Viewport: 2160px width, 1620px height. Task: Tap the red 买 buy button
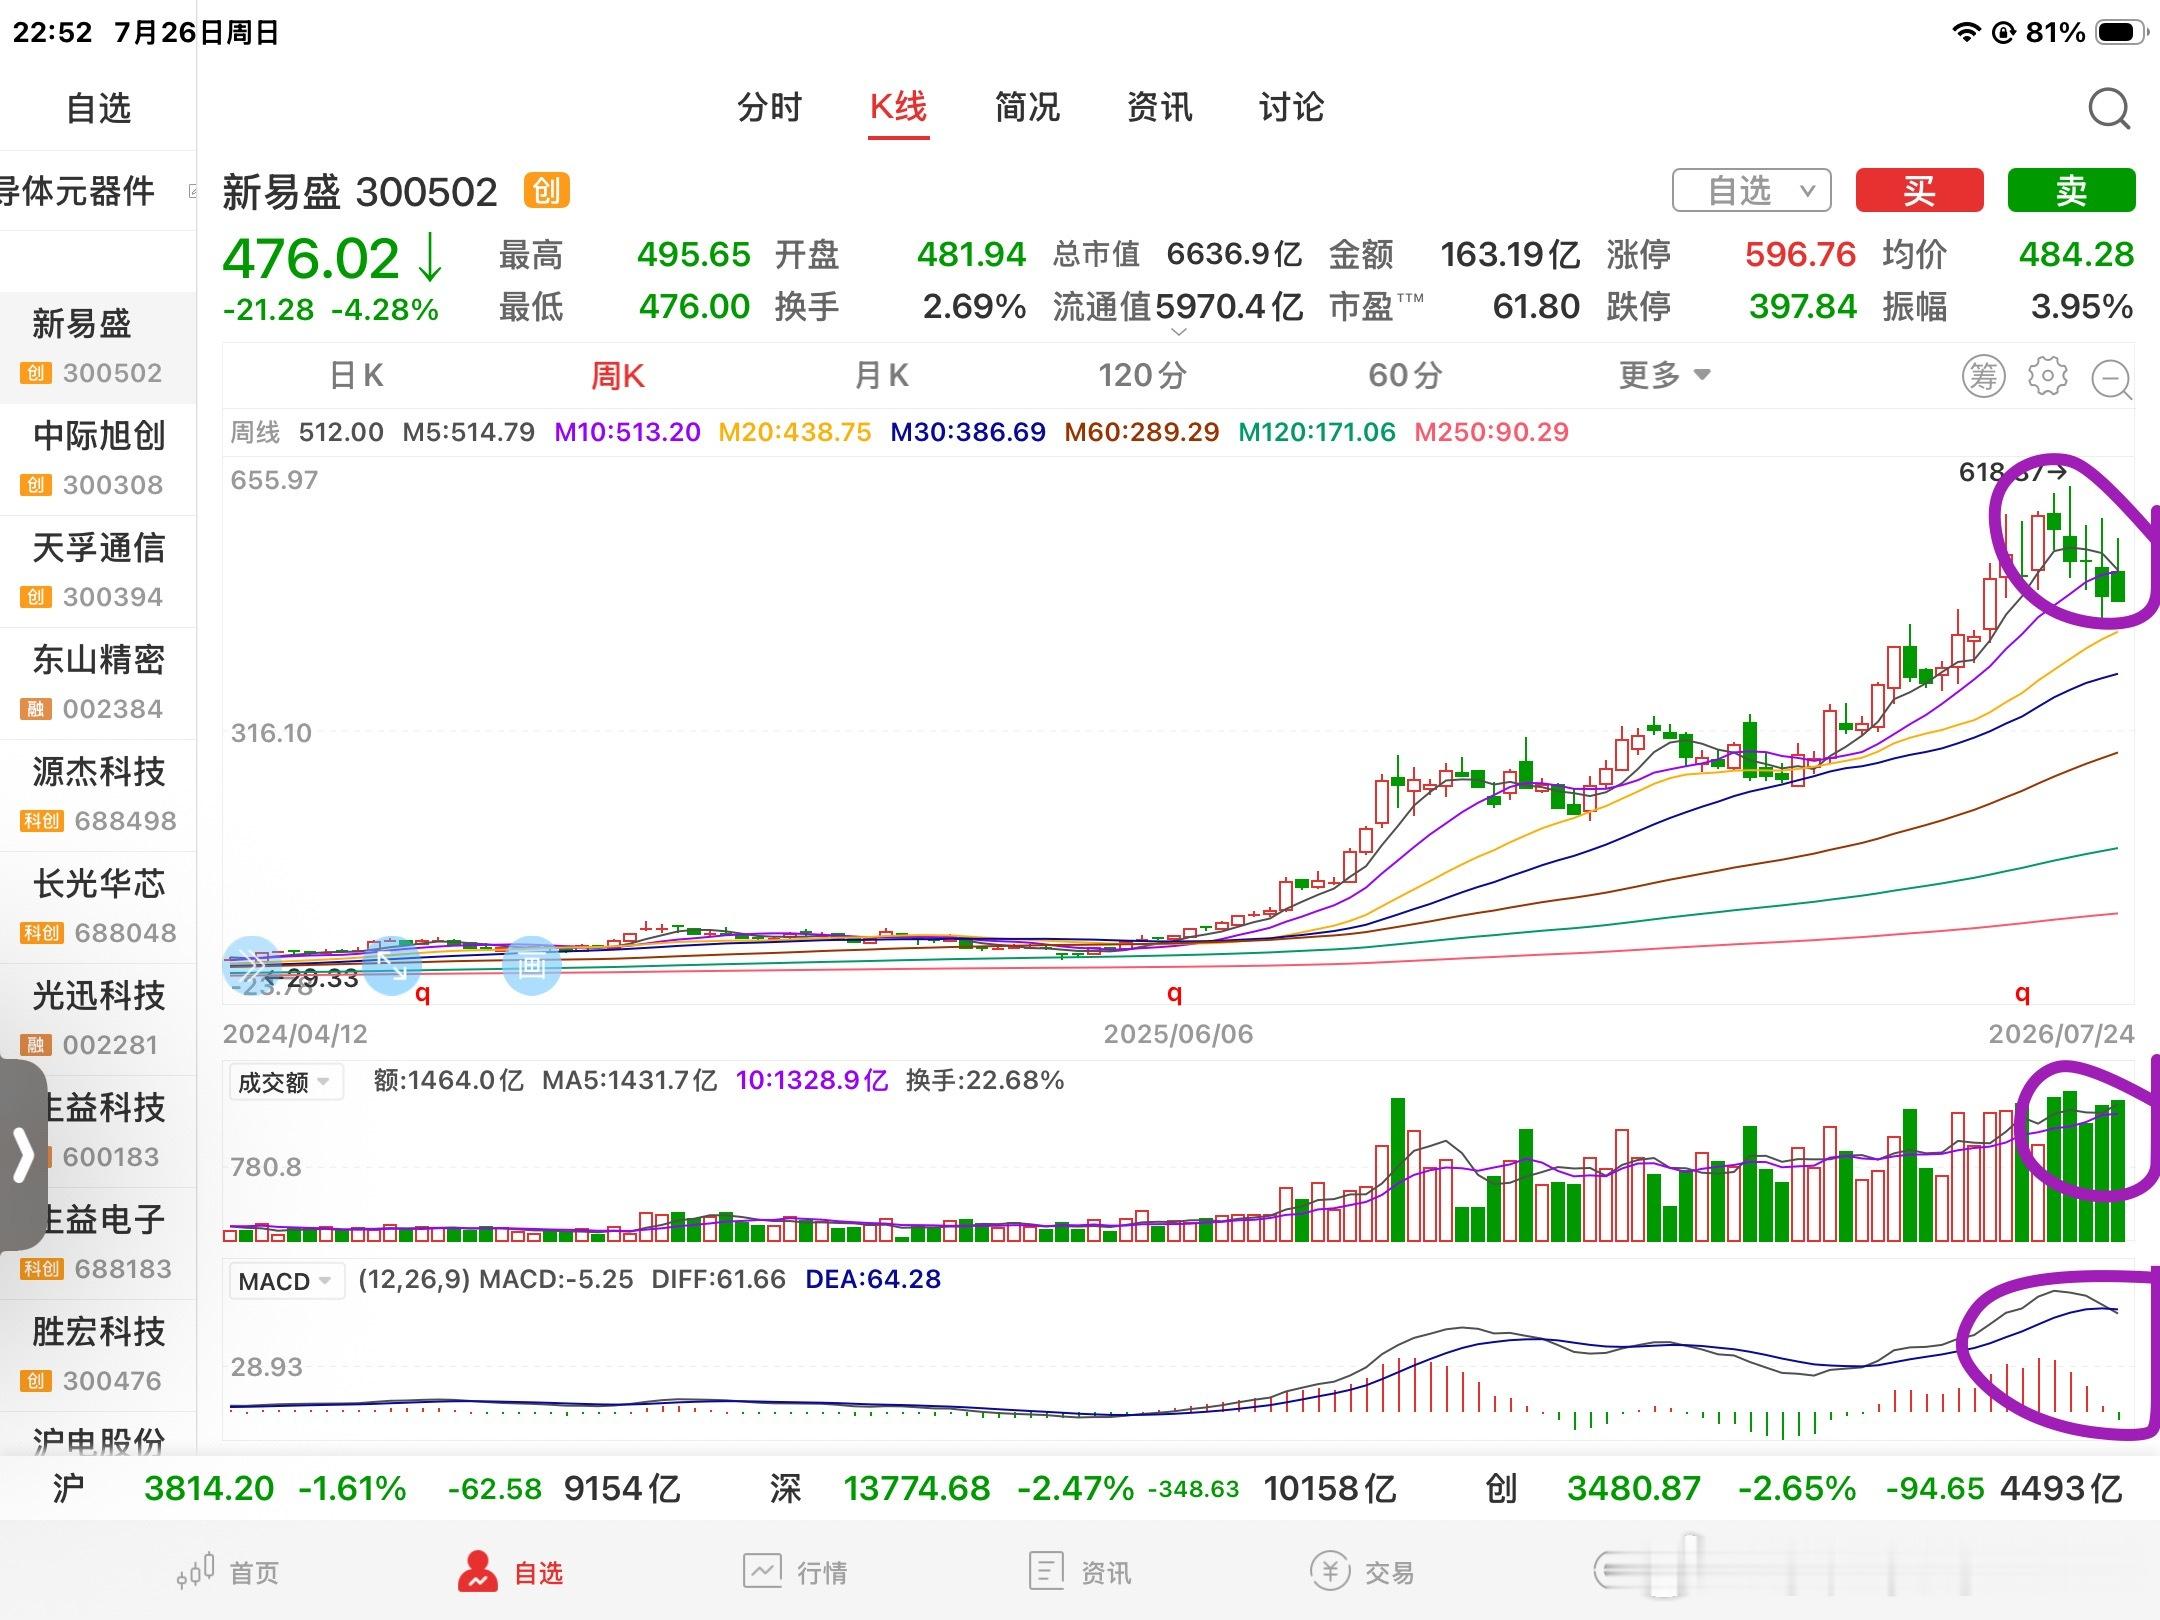point(1919,190)
